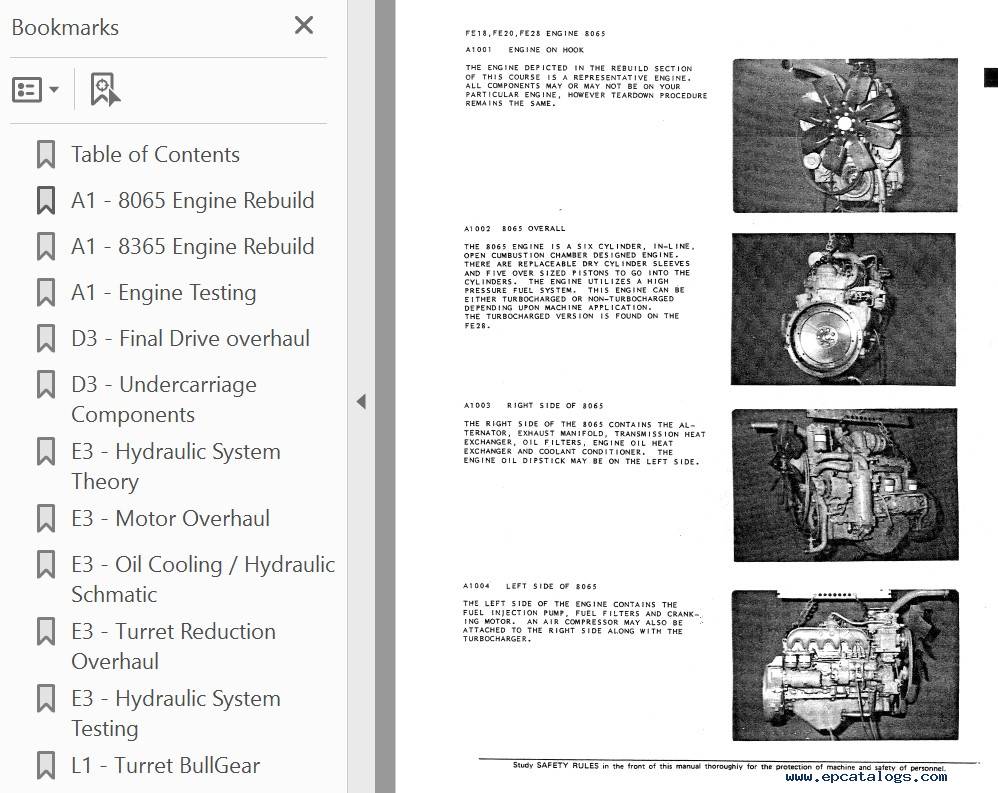998x793 pixels.
Task: Open the Table of Contents bookmark
Action: pyautogui.click(x=155, y=155)
